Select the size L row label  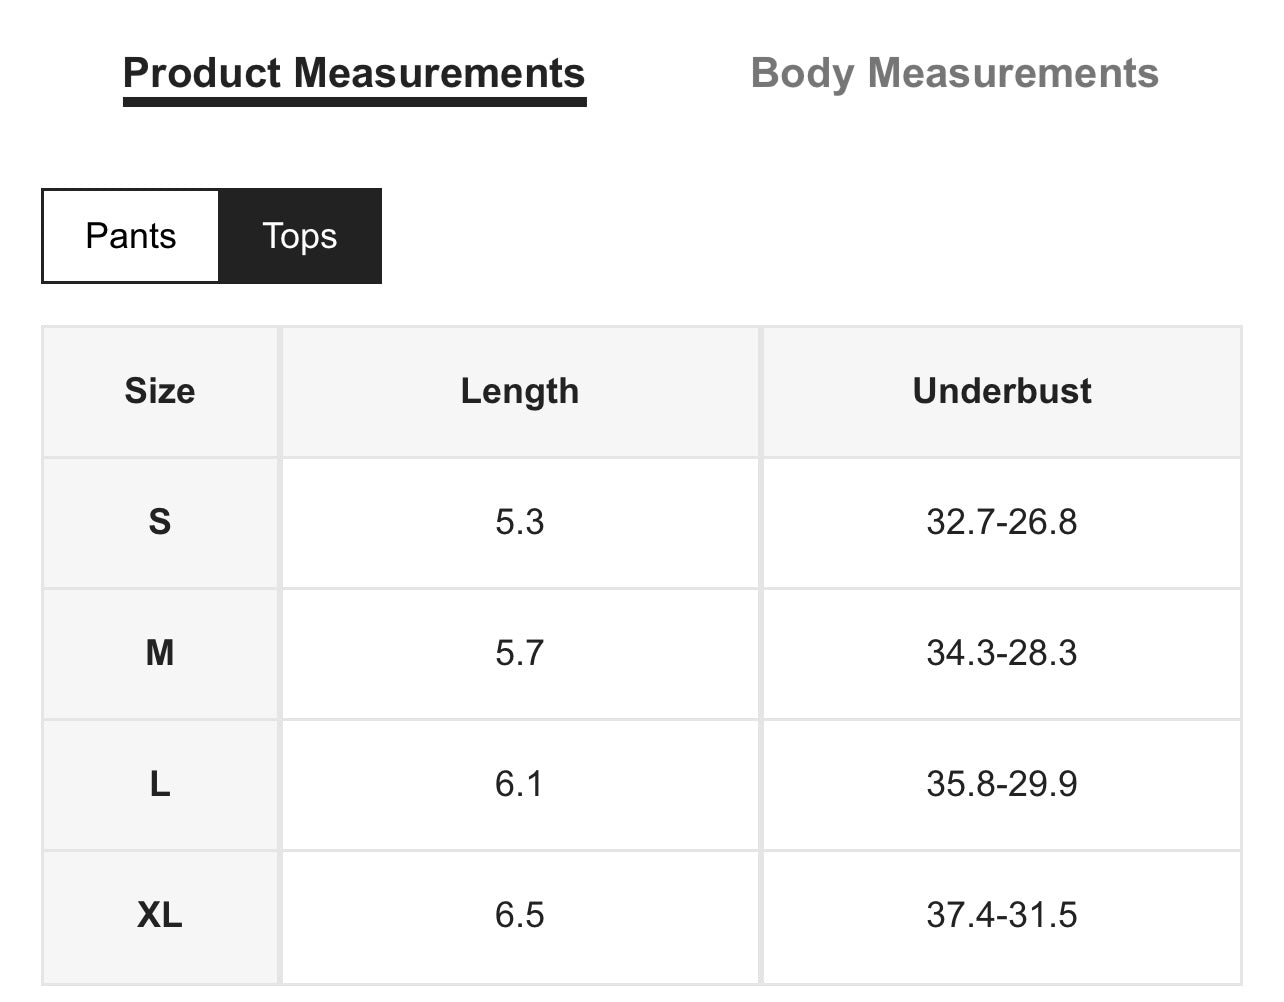160,784
